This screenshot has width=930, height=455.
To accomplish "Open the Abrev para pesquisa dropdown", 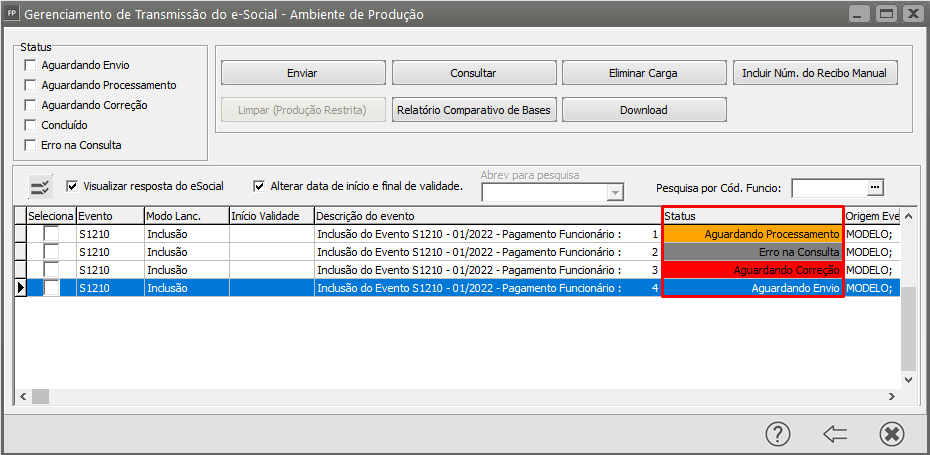I will coord(616,193).
